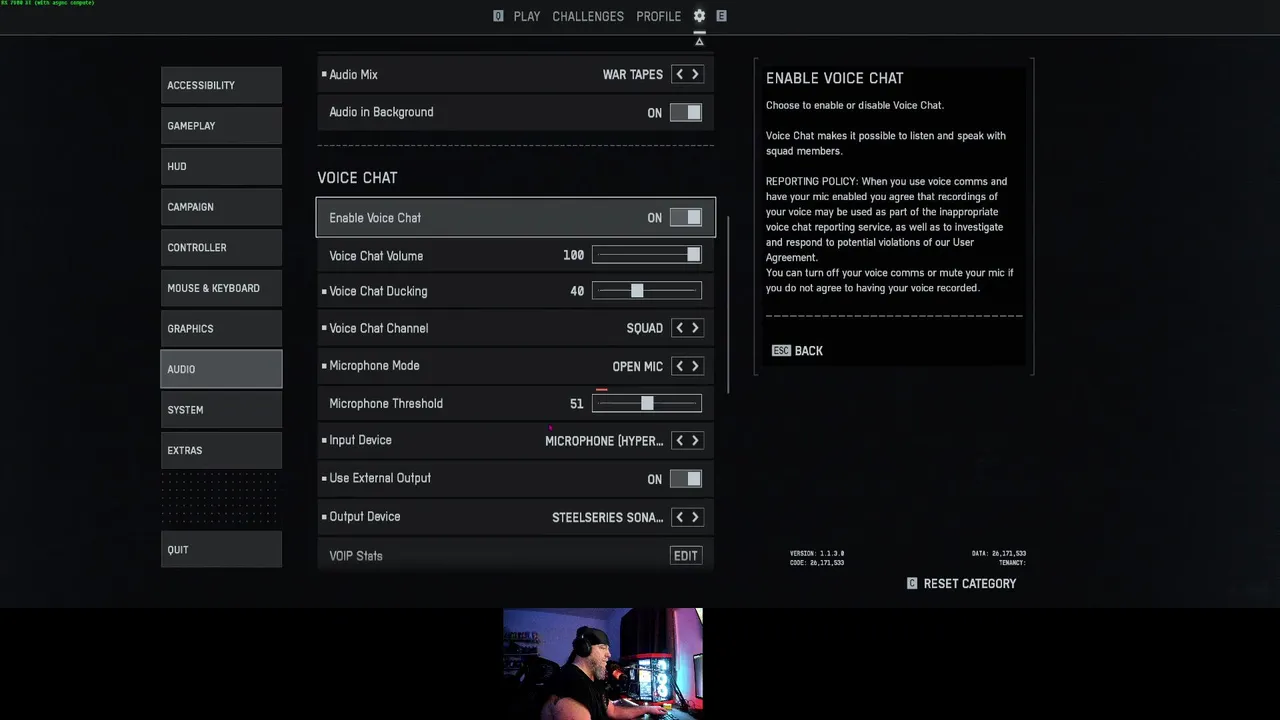Click the Microphone Mode row label
The height and width of the screenshot is (720, 1280).
[x=374, y=366]
